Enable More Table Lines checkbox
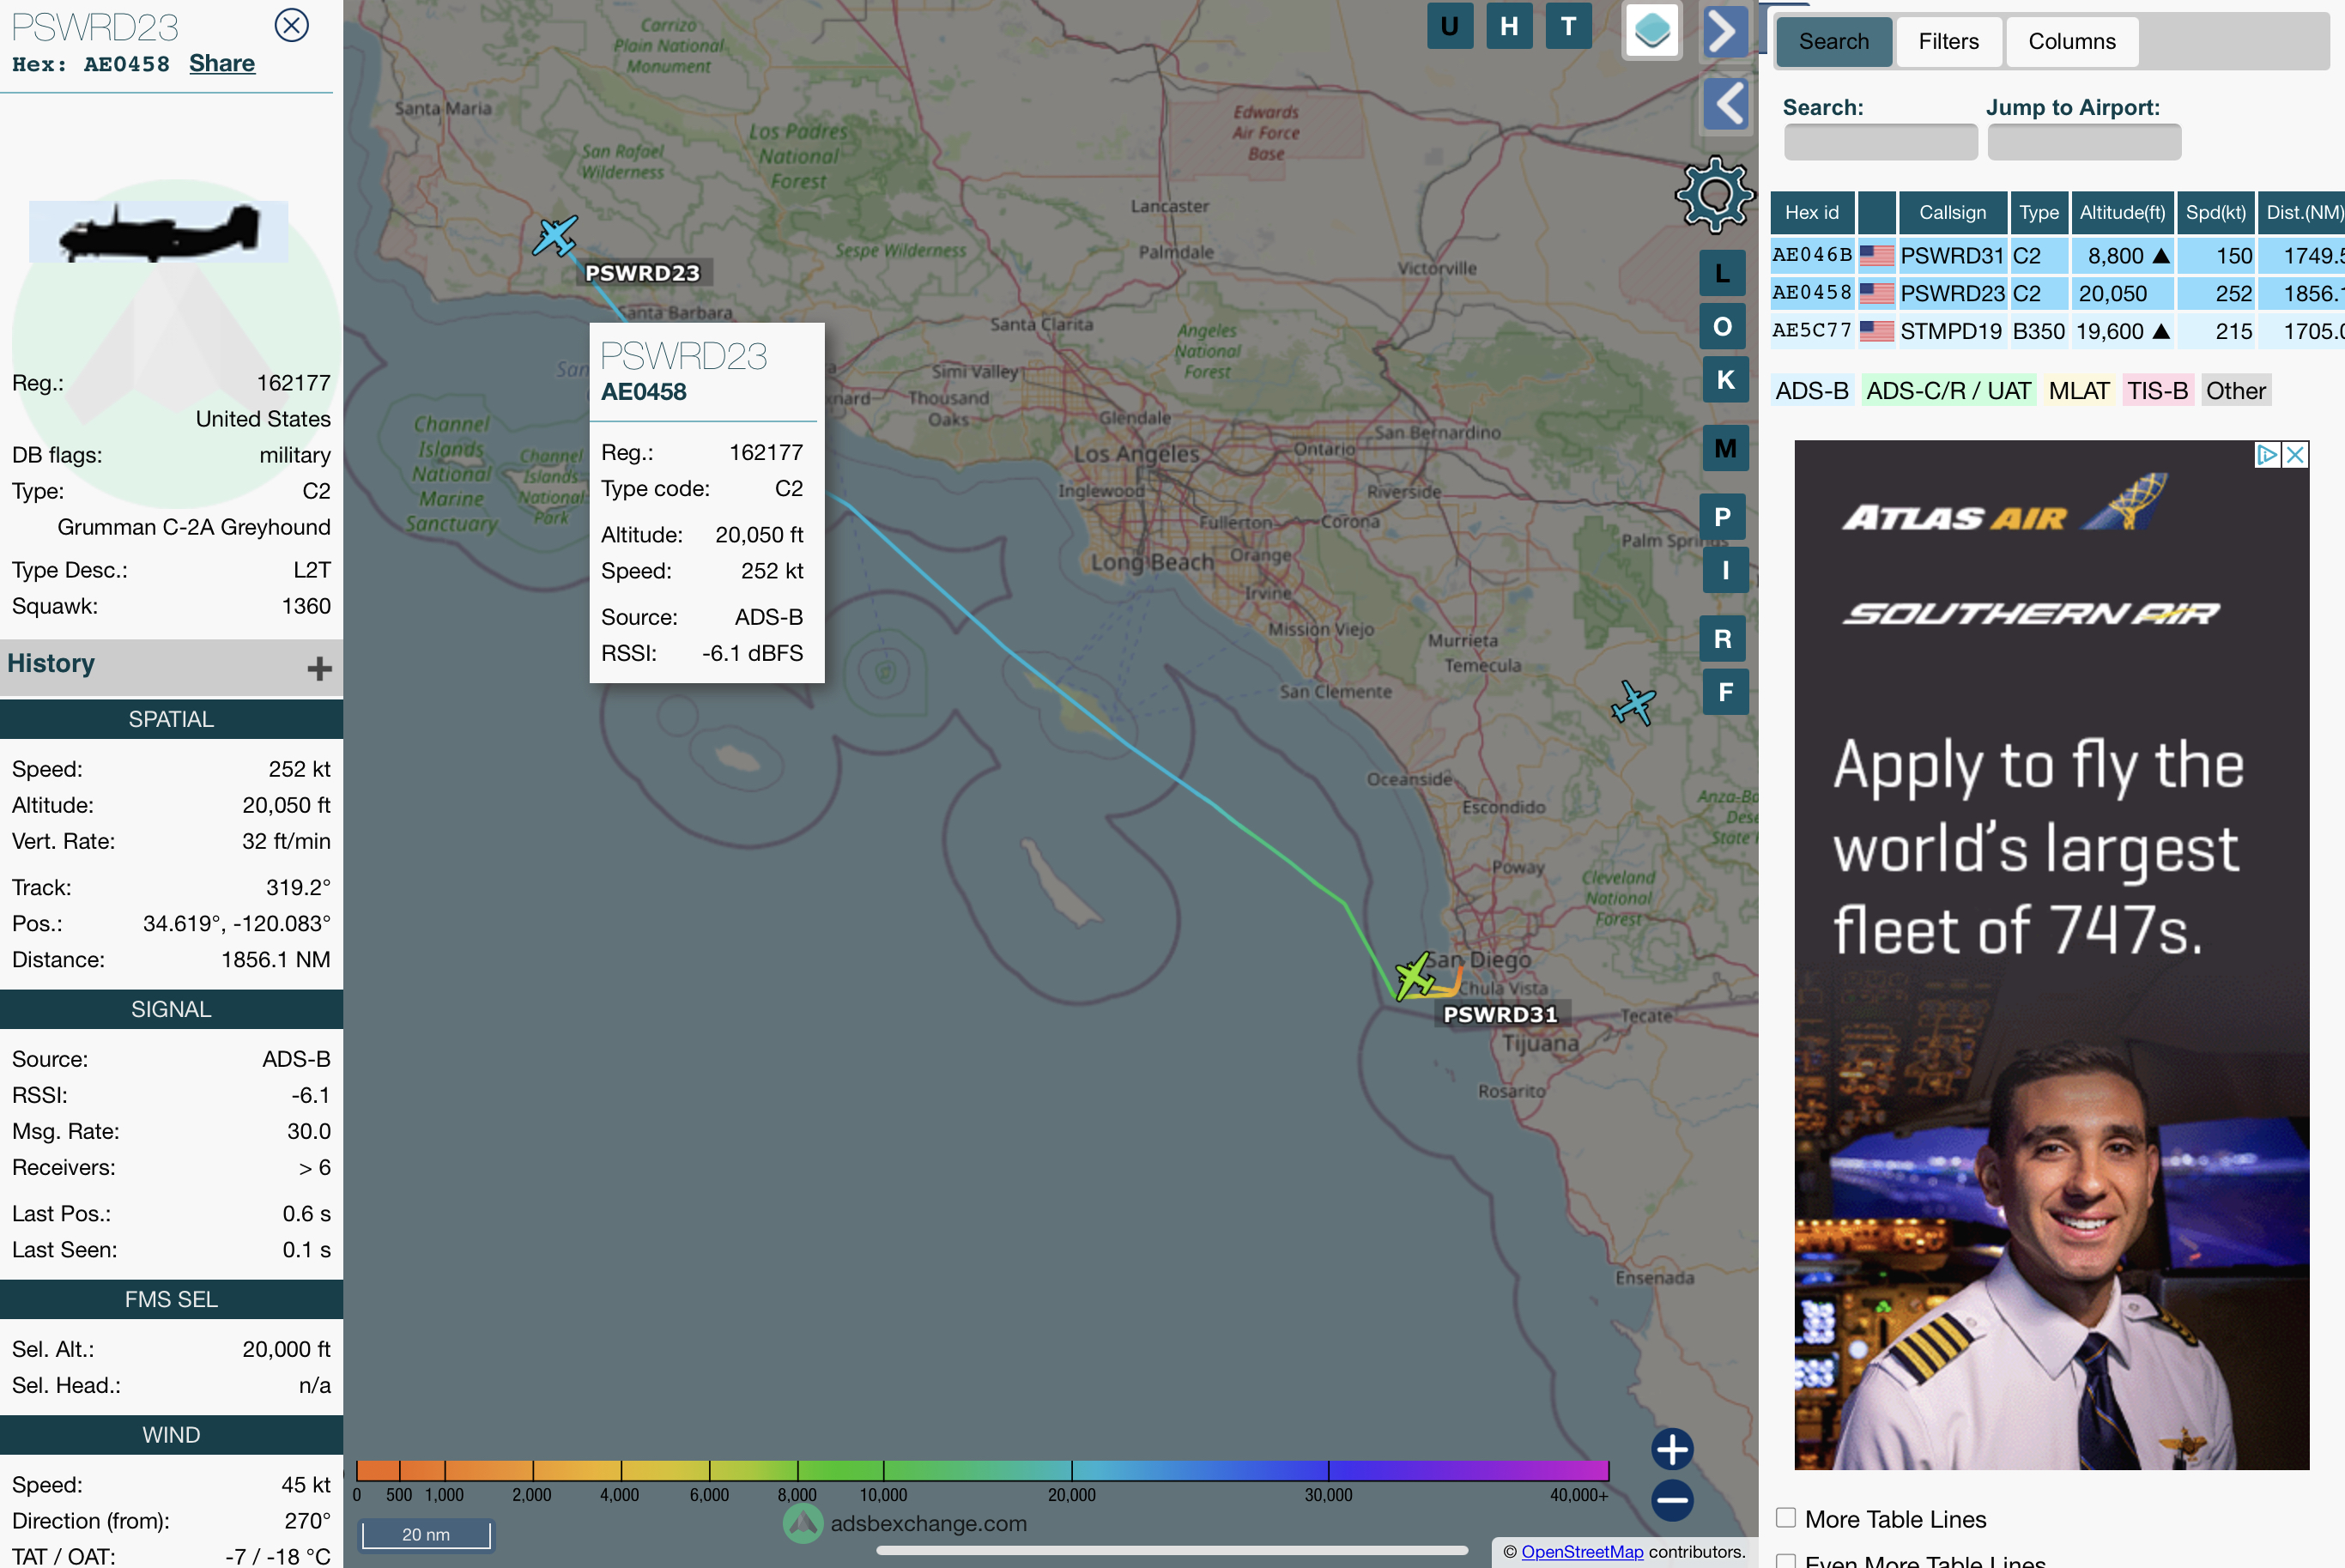This screenshot has height=1568, width=2345. pos(1785,1517)
